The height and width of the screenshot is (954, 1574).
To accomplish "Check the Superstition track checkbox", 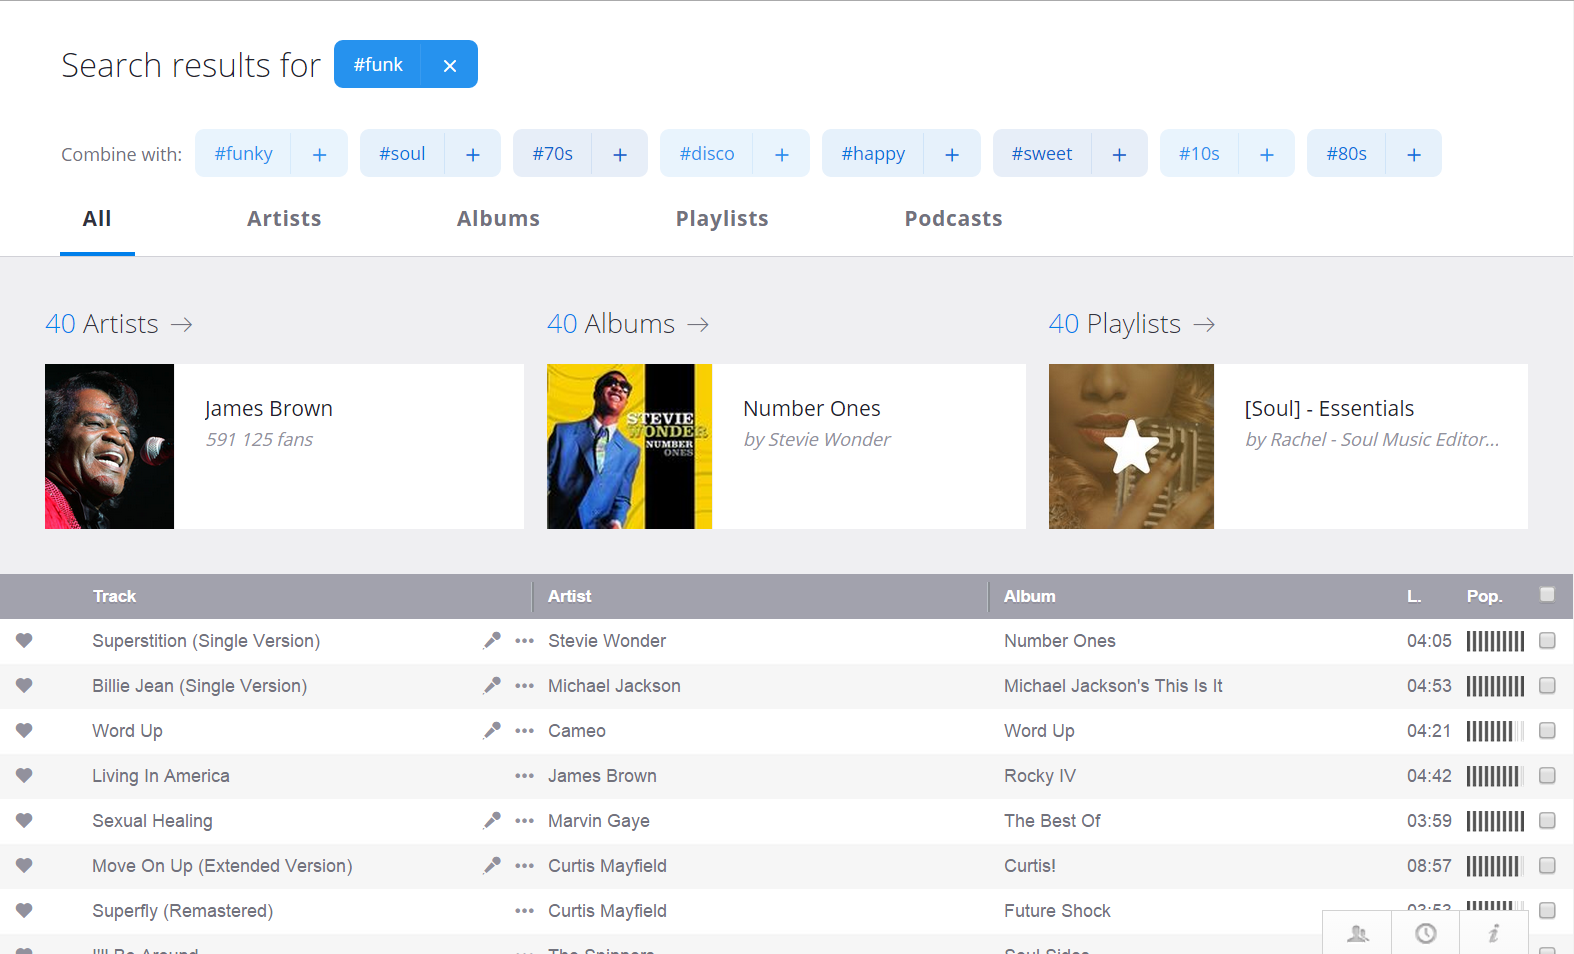I will click(1547, 641).
